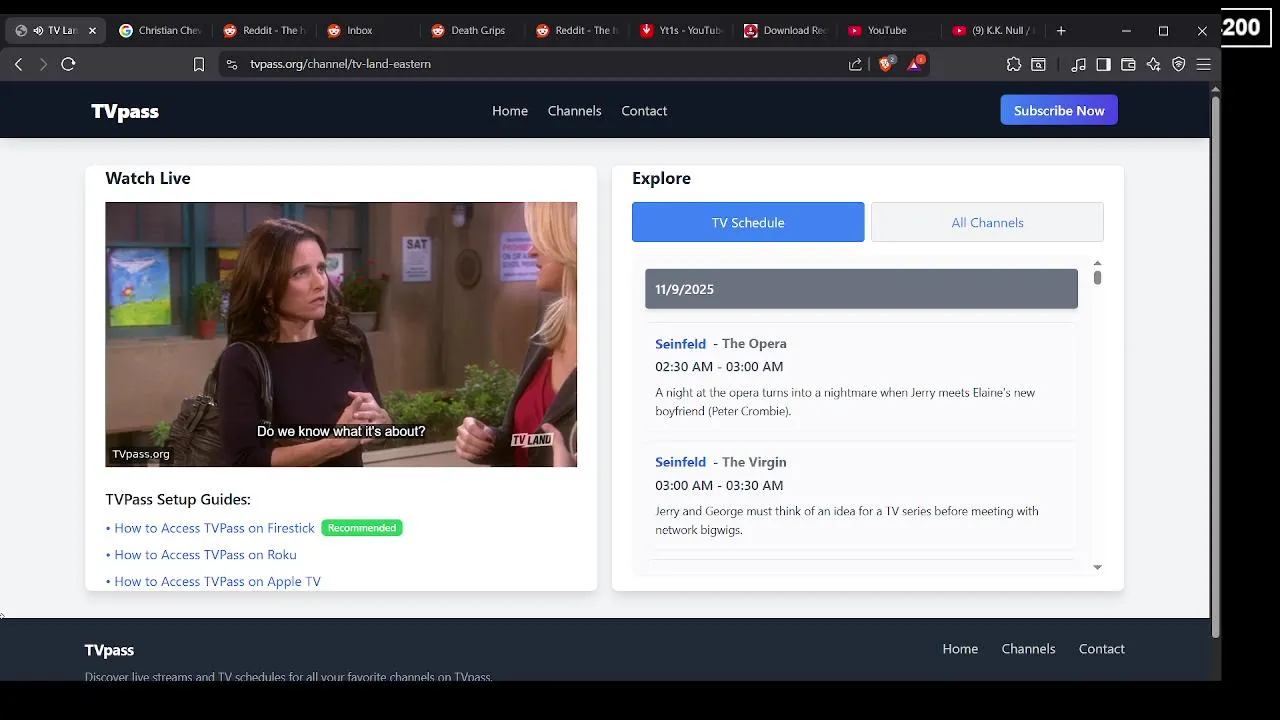Open the footer Channels link
Screen dimensions: 1280x720
(1028, 649)
